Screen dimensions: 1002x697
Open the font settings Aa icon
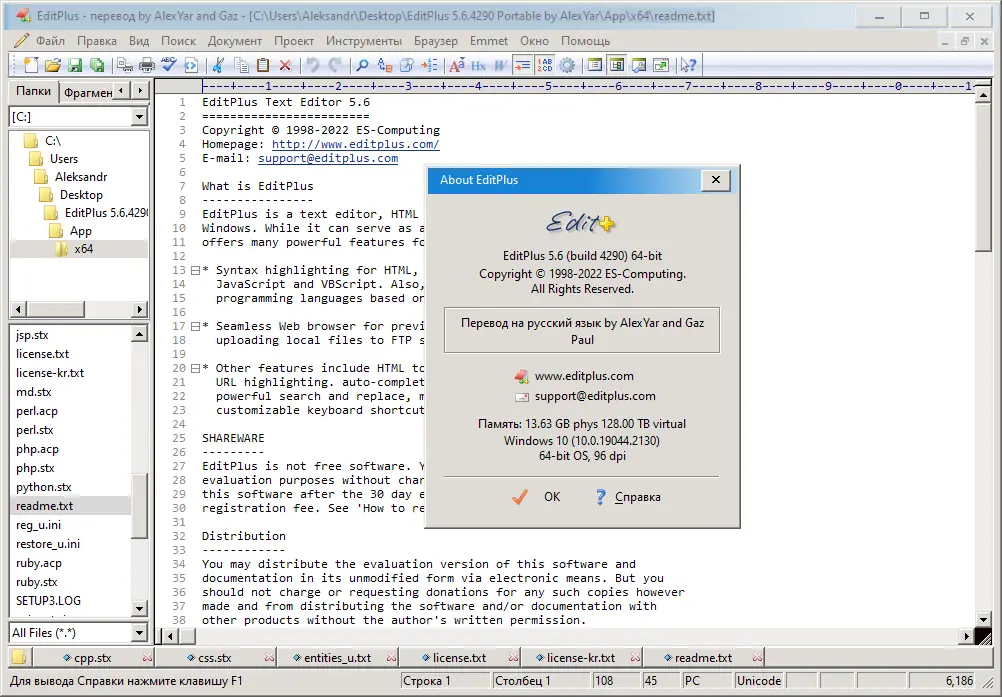457,65
